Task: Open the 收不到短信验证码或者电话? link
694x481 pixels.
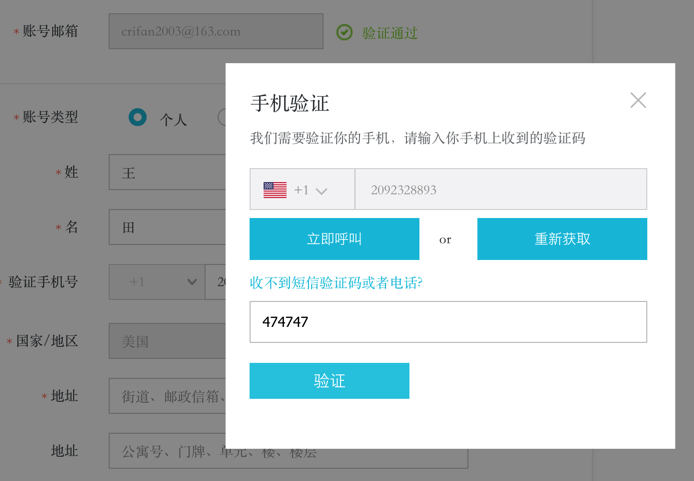Action: point(336,283)
